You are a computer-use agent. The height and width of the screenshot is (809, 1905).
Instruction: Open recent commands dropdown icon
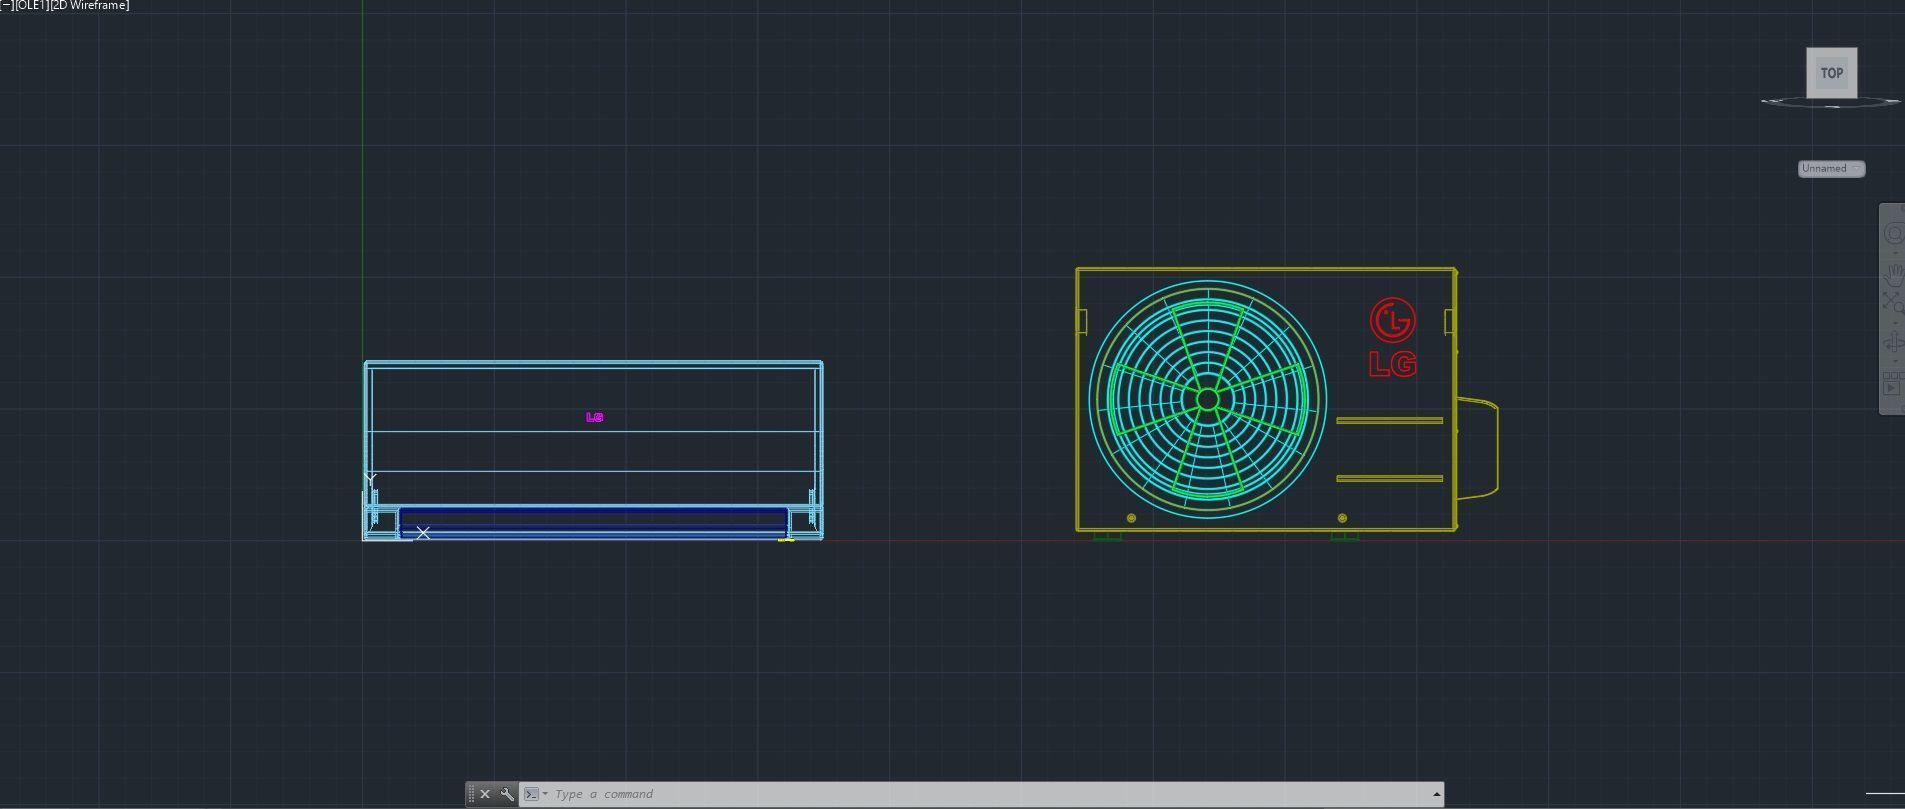[536, 794]
